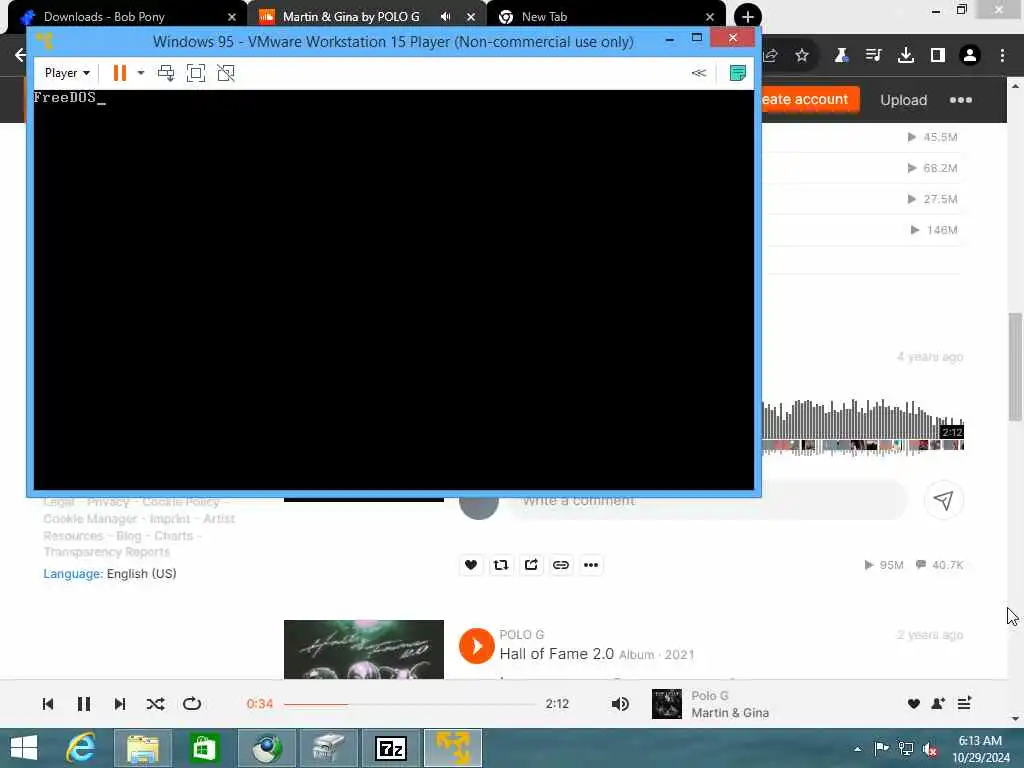1024x768 pixels.
Task: Open the browser profile avatar
Action: point(970,56)
